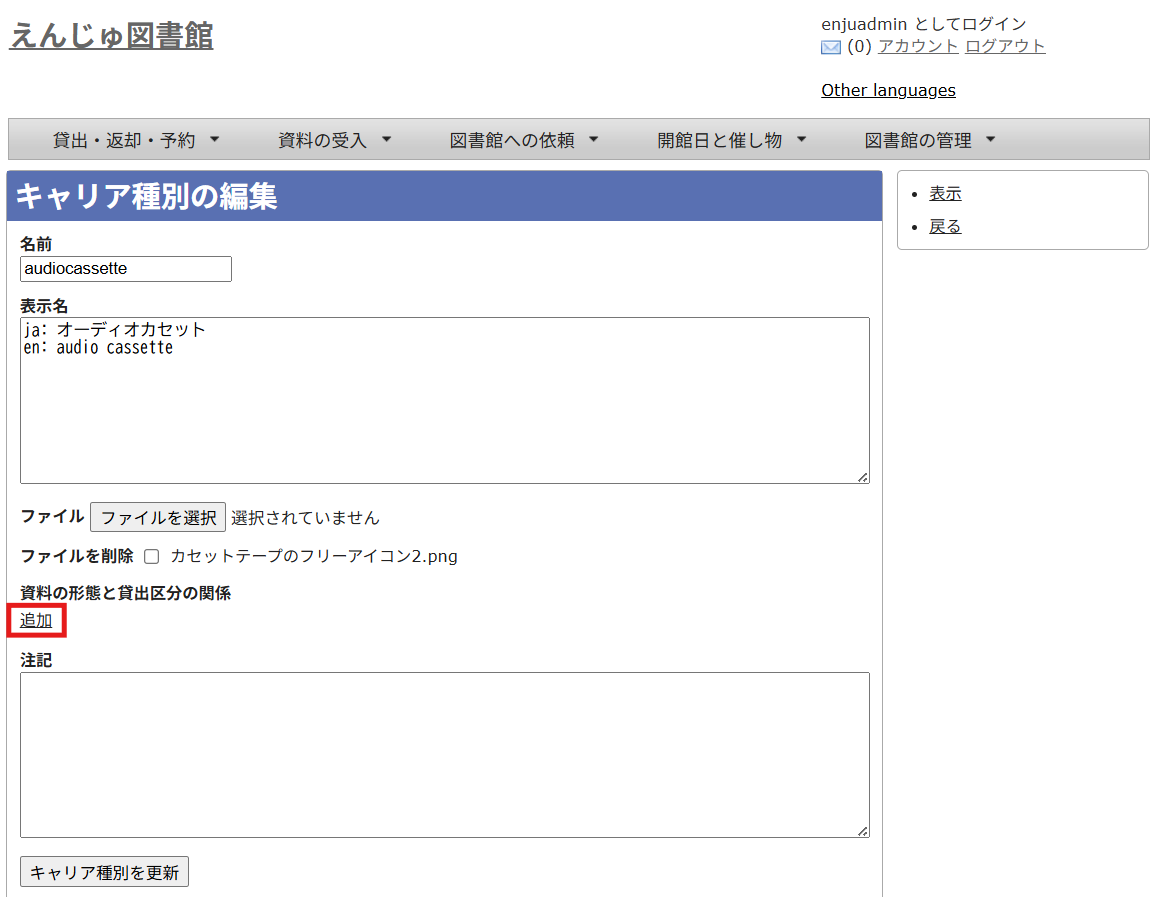Click the ファイルを選択 file chooser button
This screenshot has height=897, width=1158.
[x=158, y=518]
